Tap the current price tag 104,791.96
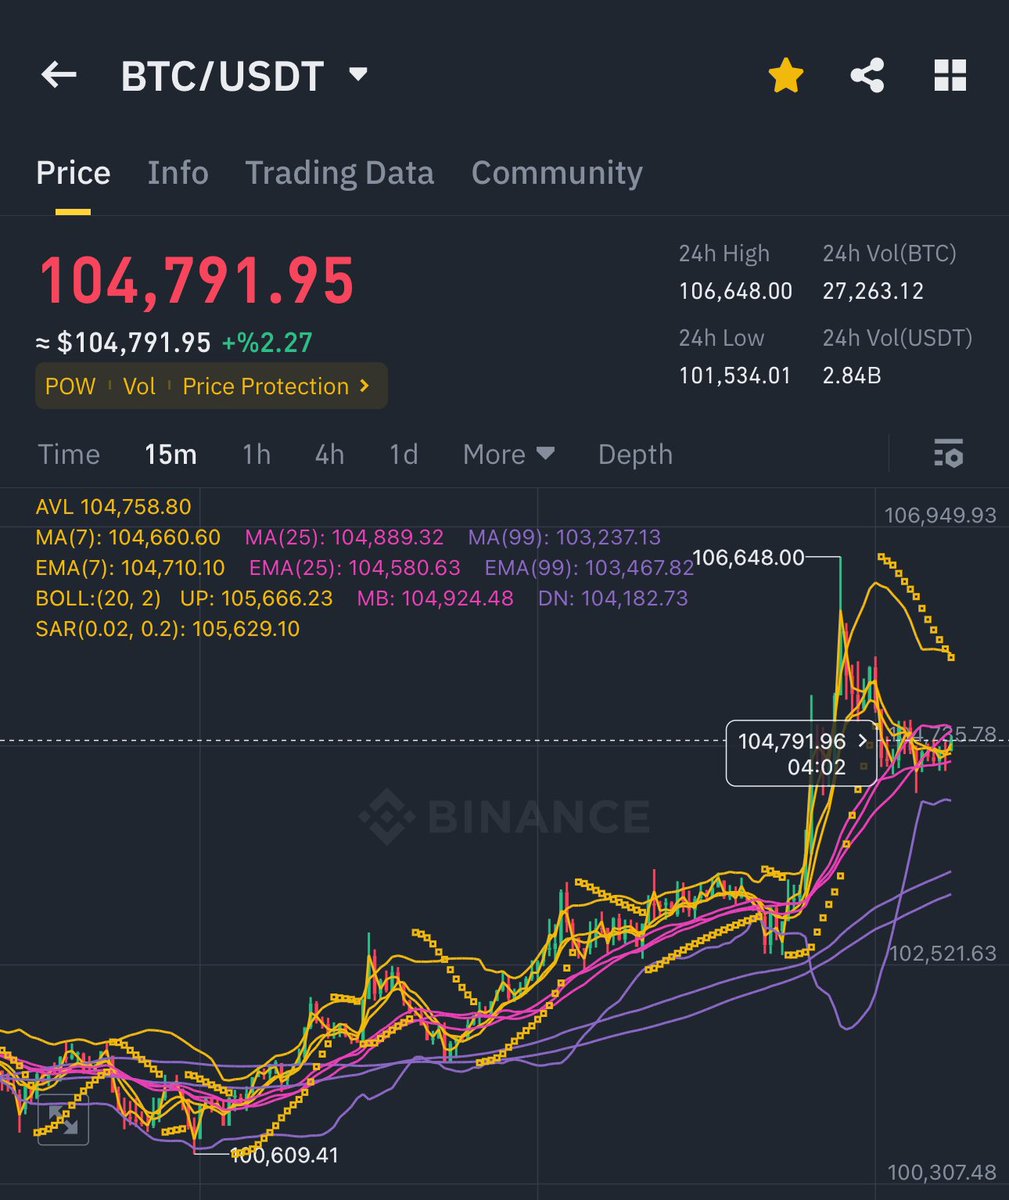This screenshot has height=1200, width=1009. pyautogui.click(x=801, y=753)
